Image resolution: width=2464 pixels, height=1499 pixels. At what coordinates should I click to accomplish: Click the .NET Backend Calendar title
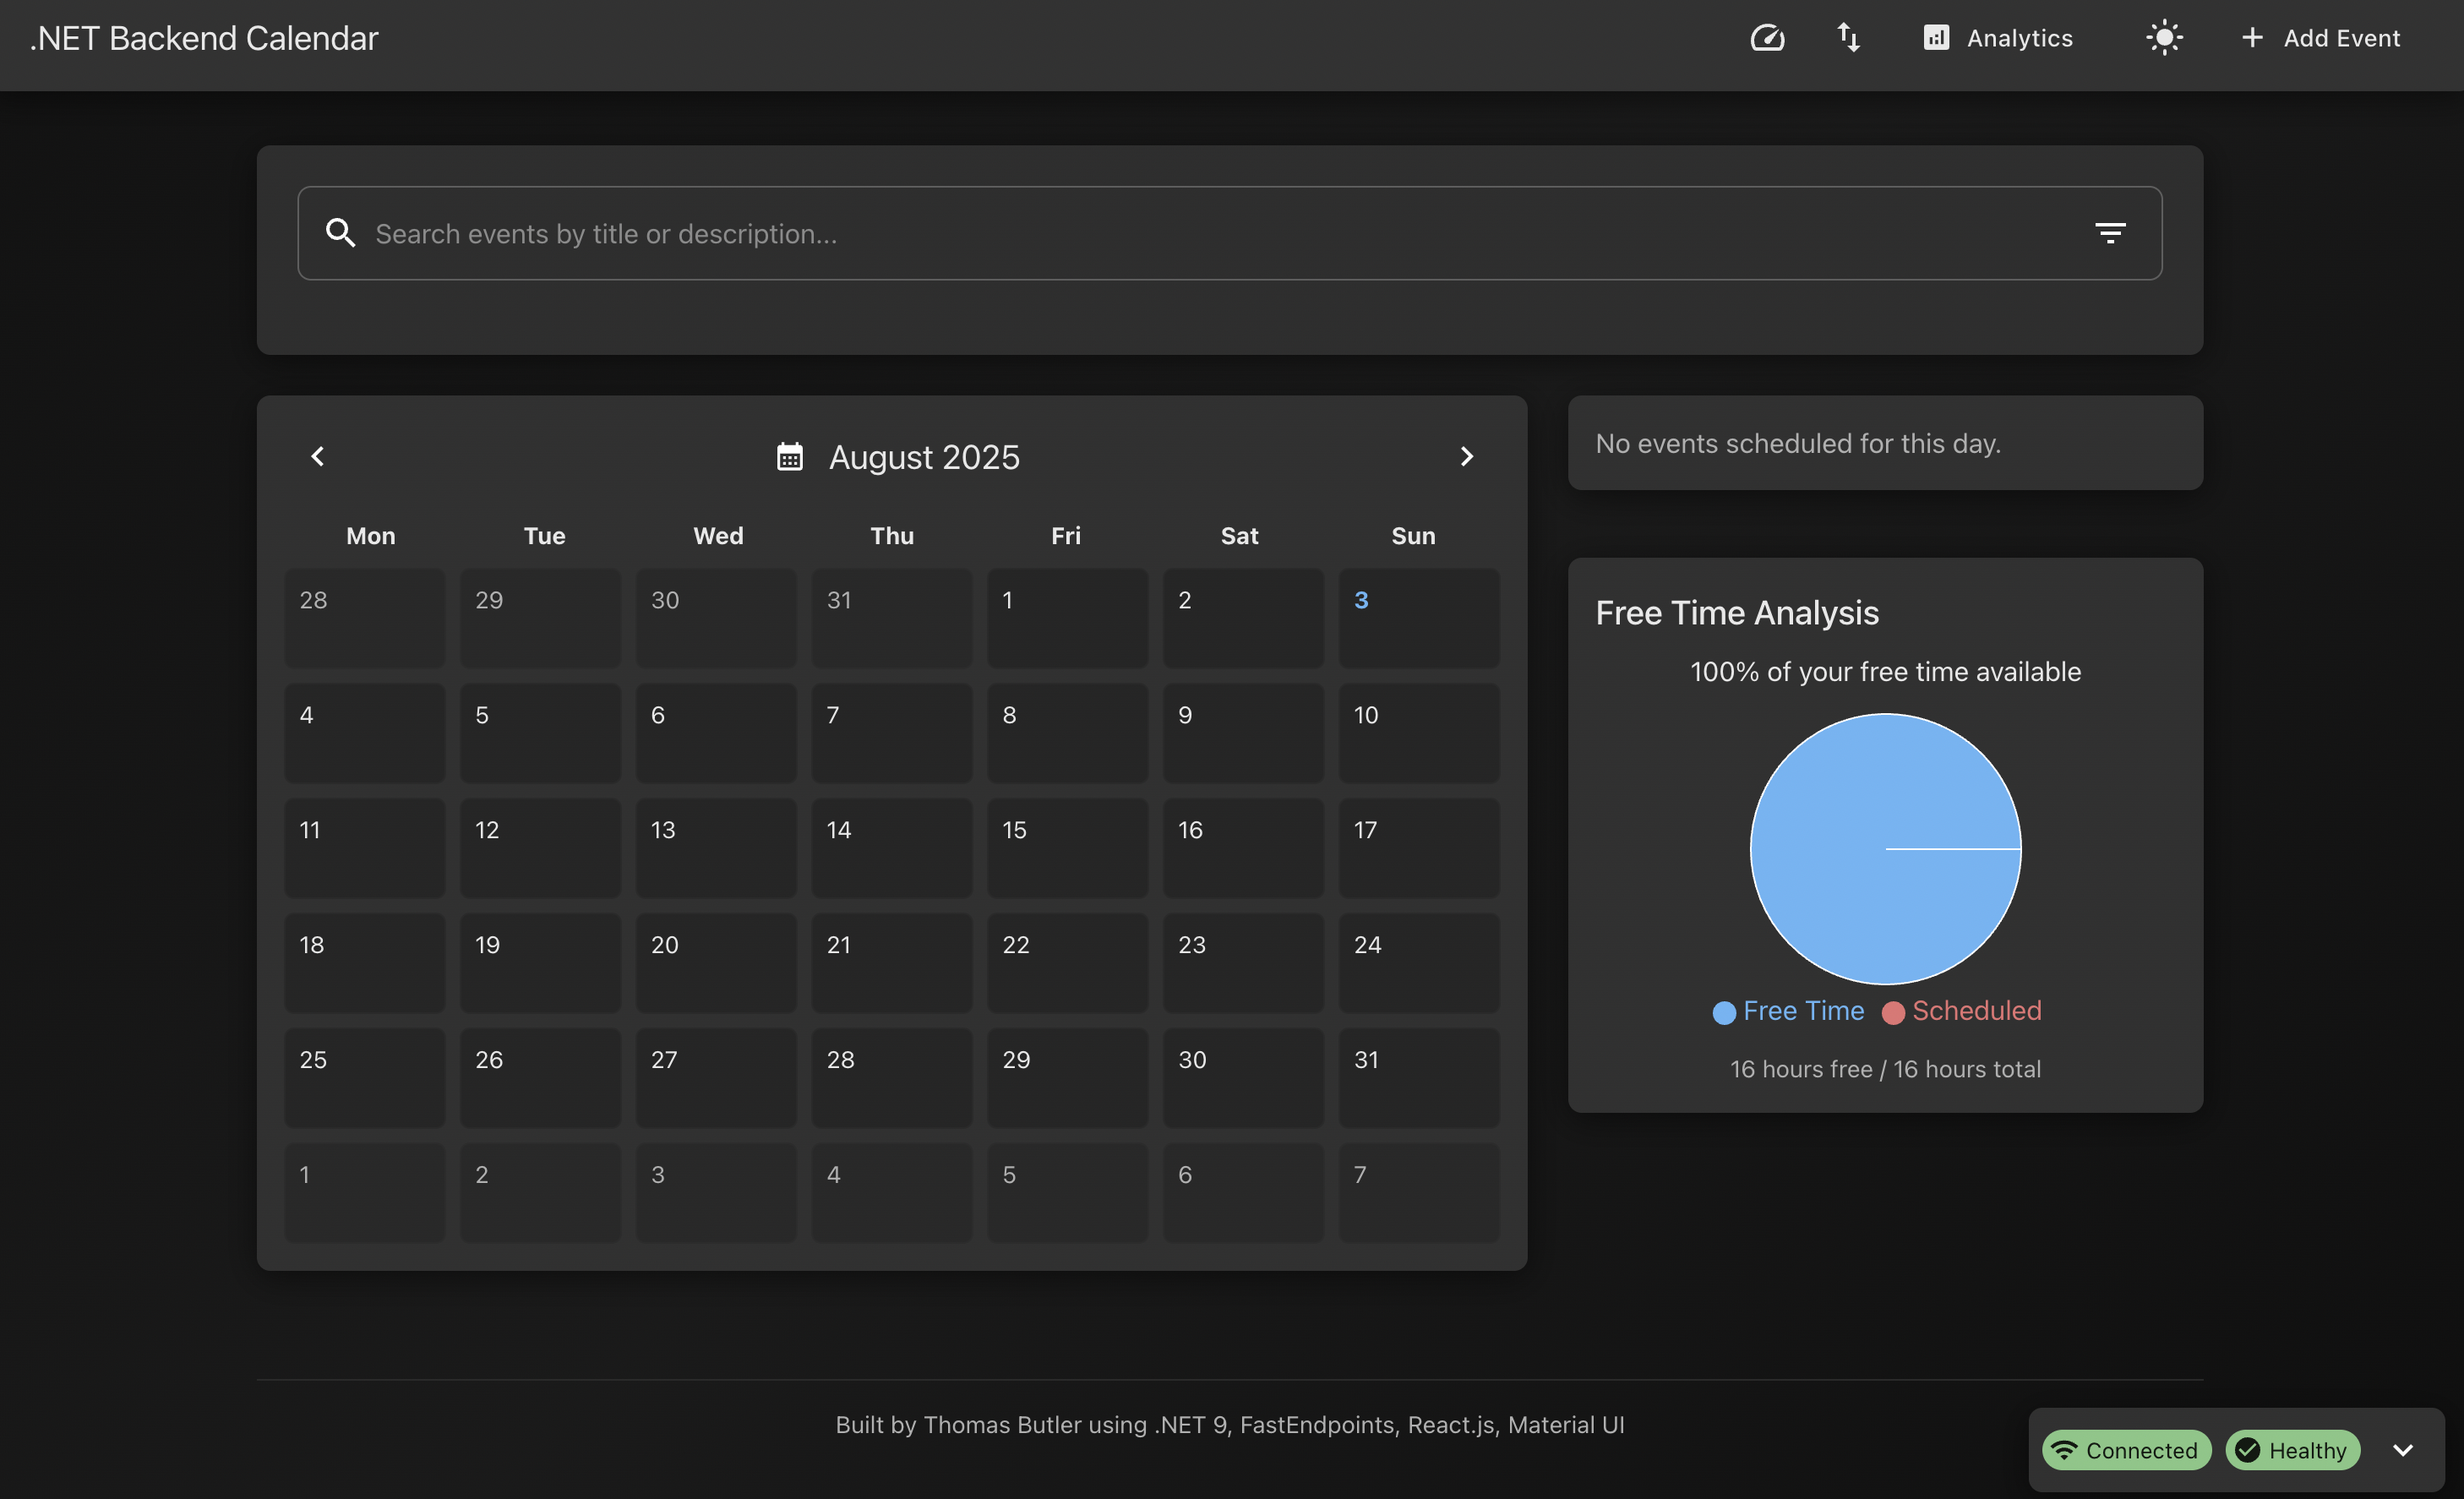pos(204,38)
